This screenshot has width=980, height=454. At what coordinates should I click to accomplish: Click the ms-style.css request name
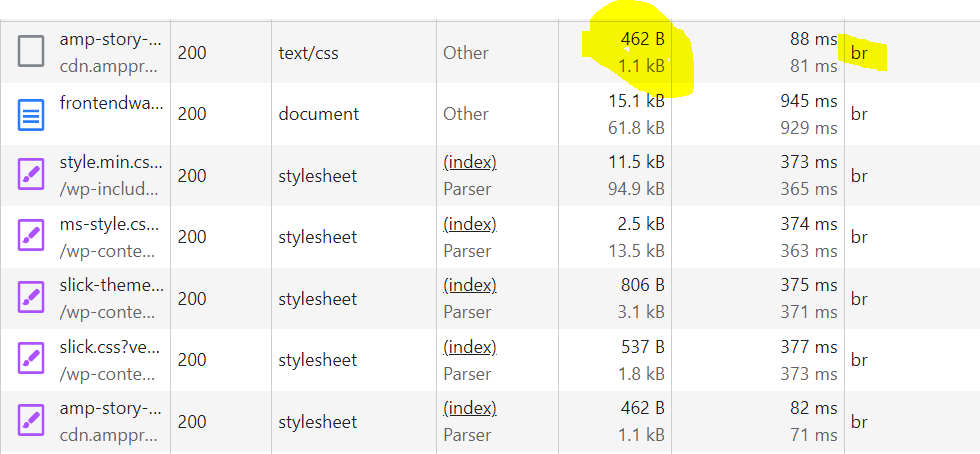(x=110, y=225)
